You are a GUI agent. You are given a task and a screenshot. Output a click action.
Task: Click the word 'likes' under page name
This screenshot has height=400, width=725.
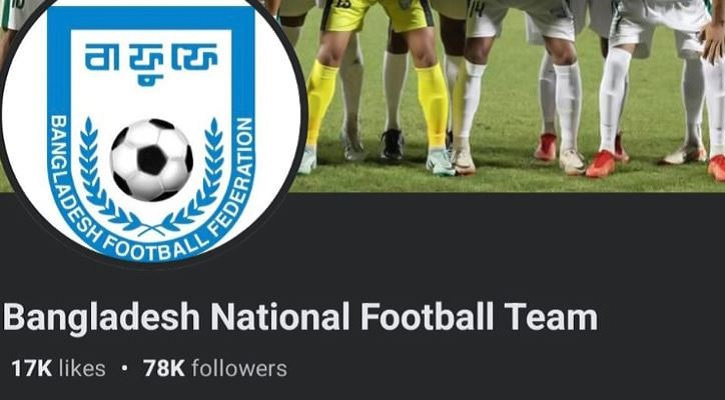tap(82, 369)
